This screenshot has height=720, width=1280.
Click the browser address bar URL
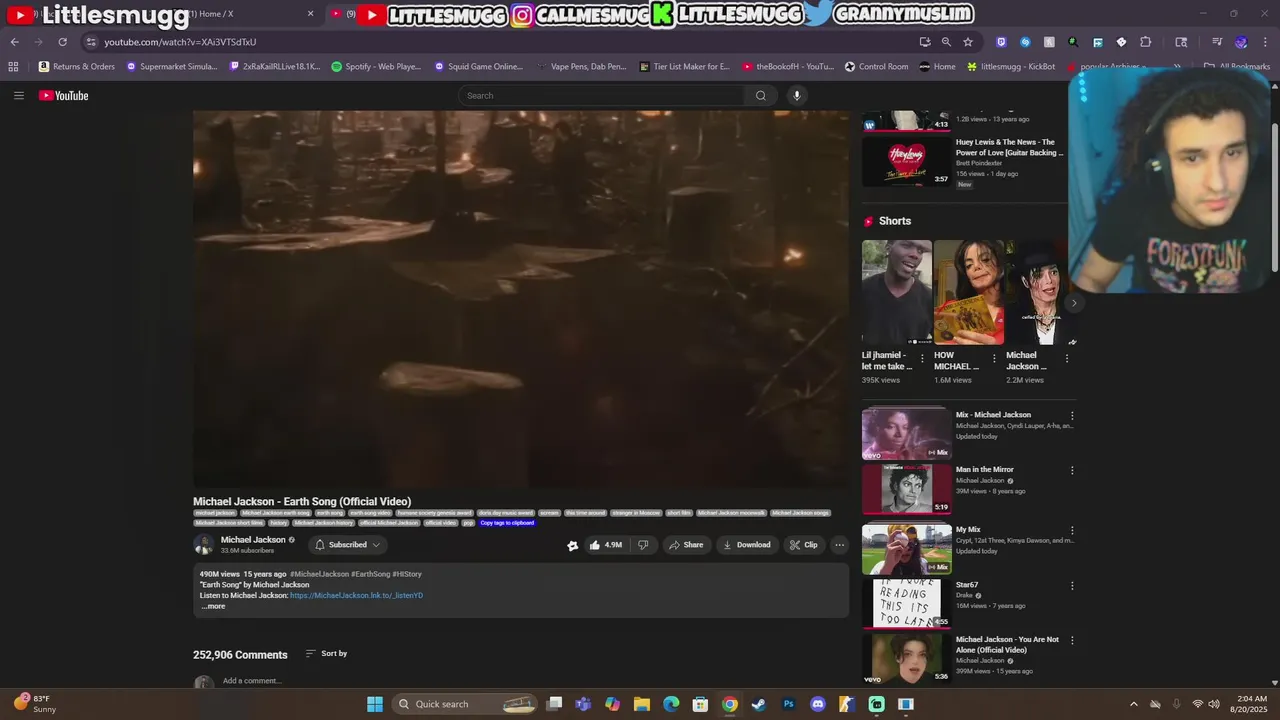[x=180, y=42]
